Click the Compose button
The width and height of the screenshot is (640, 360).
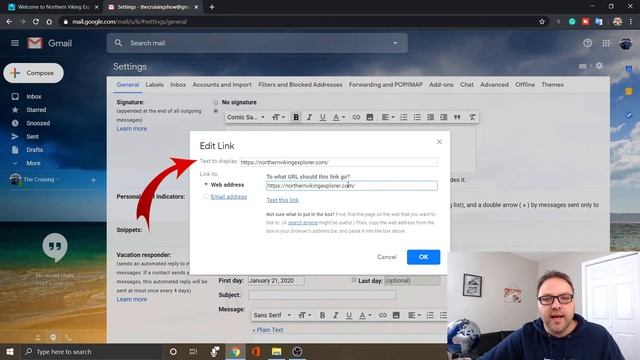tap(33, 73)
